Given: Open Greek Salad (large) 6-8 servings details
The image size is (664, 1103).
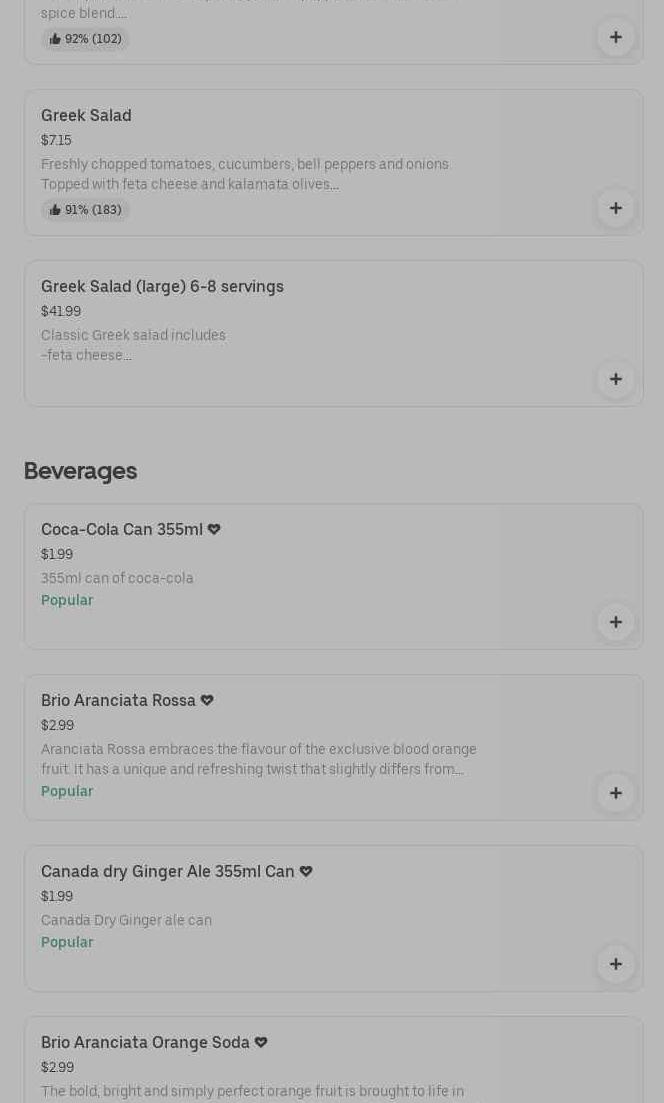Looking at the screenshot, I should click(x=162, y=286).
